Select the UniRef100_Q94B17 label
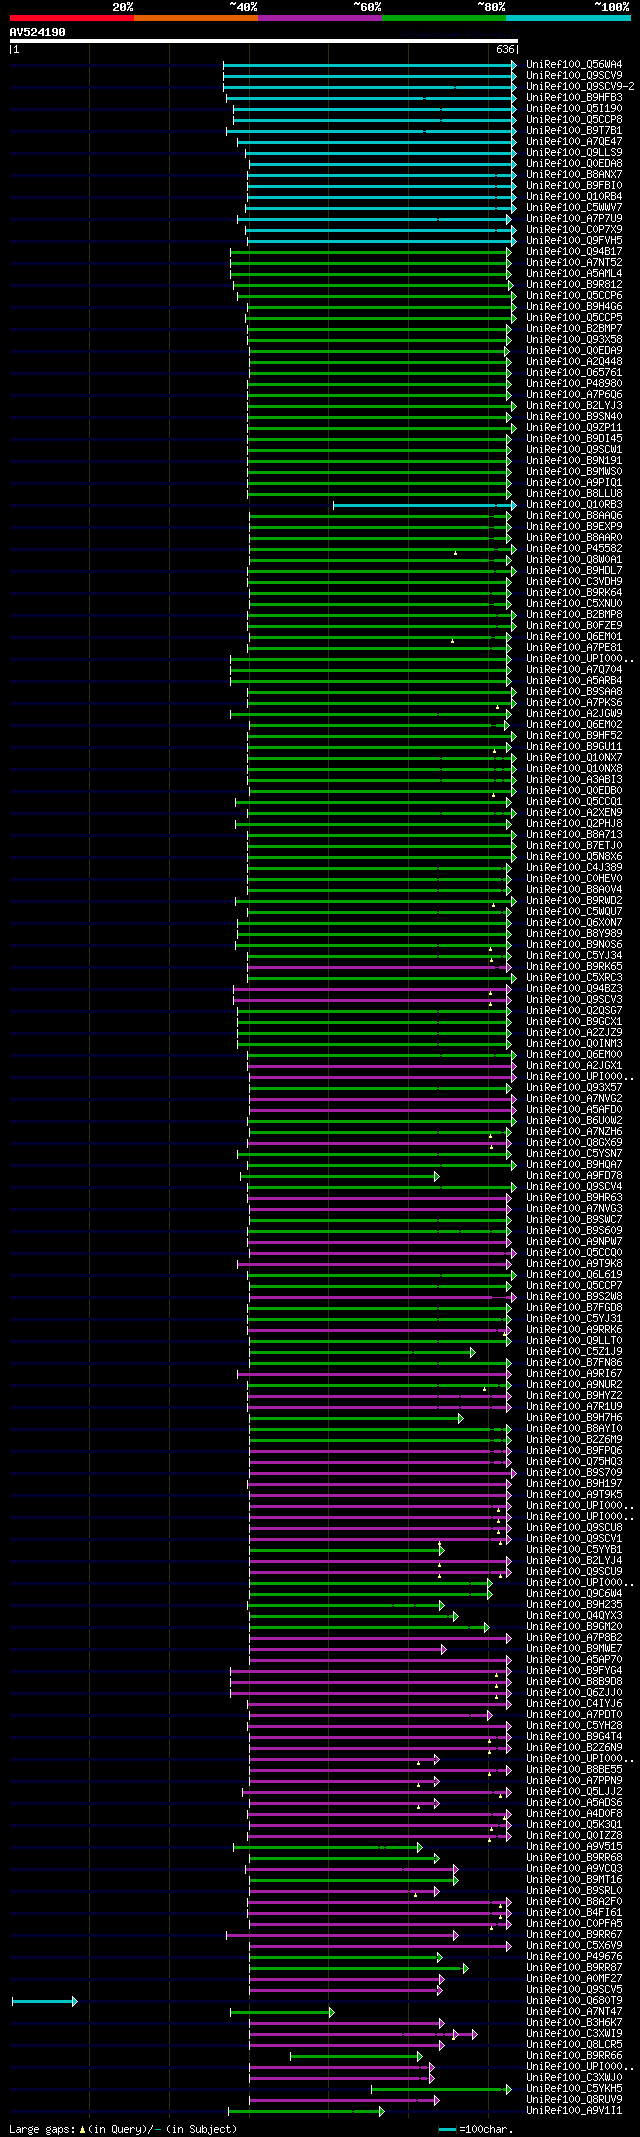The image size is (640, 2137). 574,251
